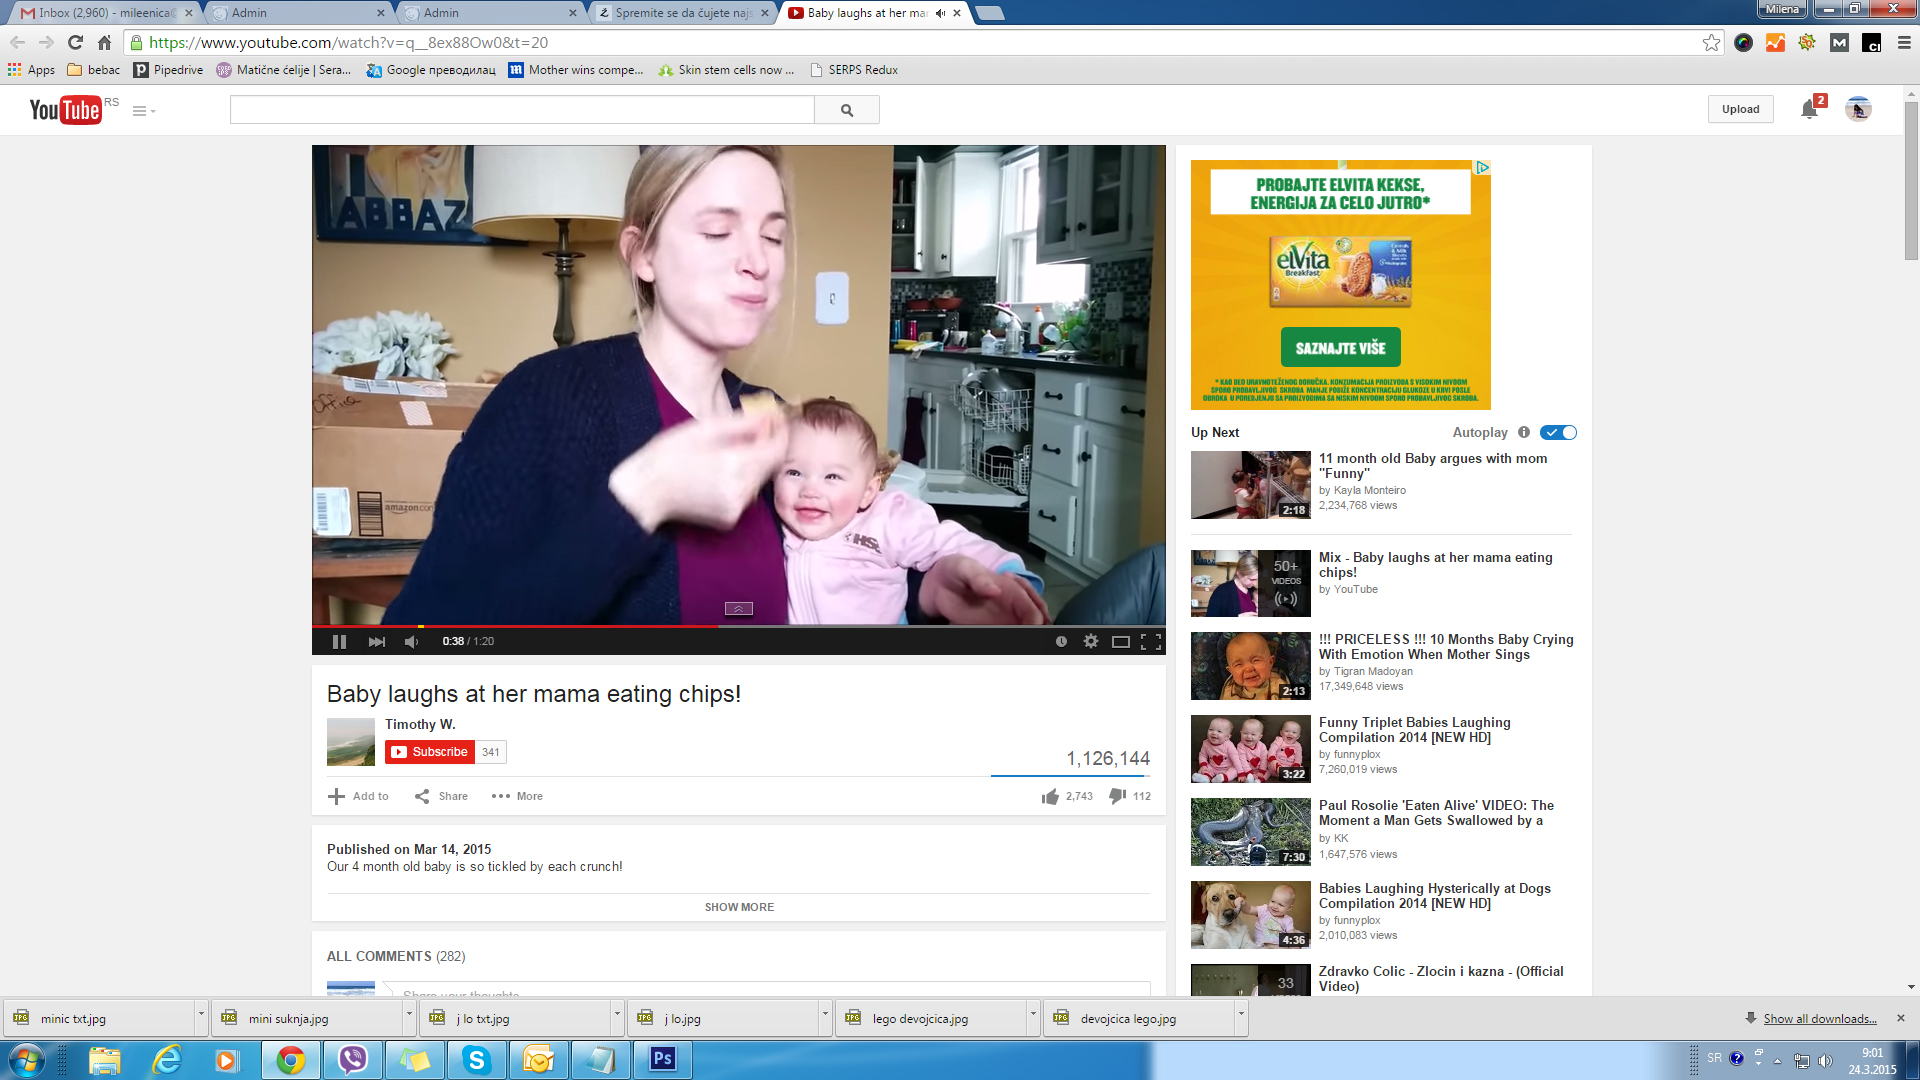Toggle Watch Later clock in player

point(1061,642)
